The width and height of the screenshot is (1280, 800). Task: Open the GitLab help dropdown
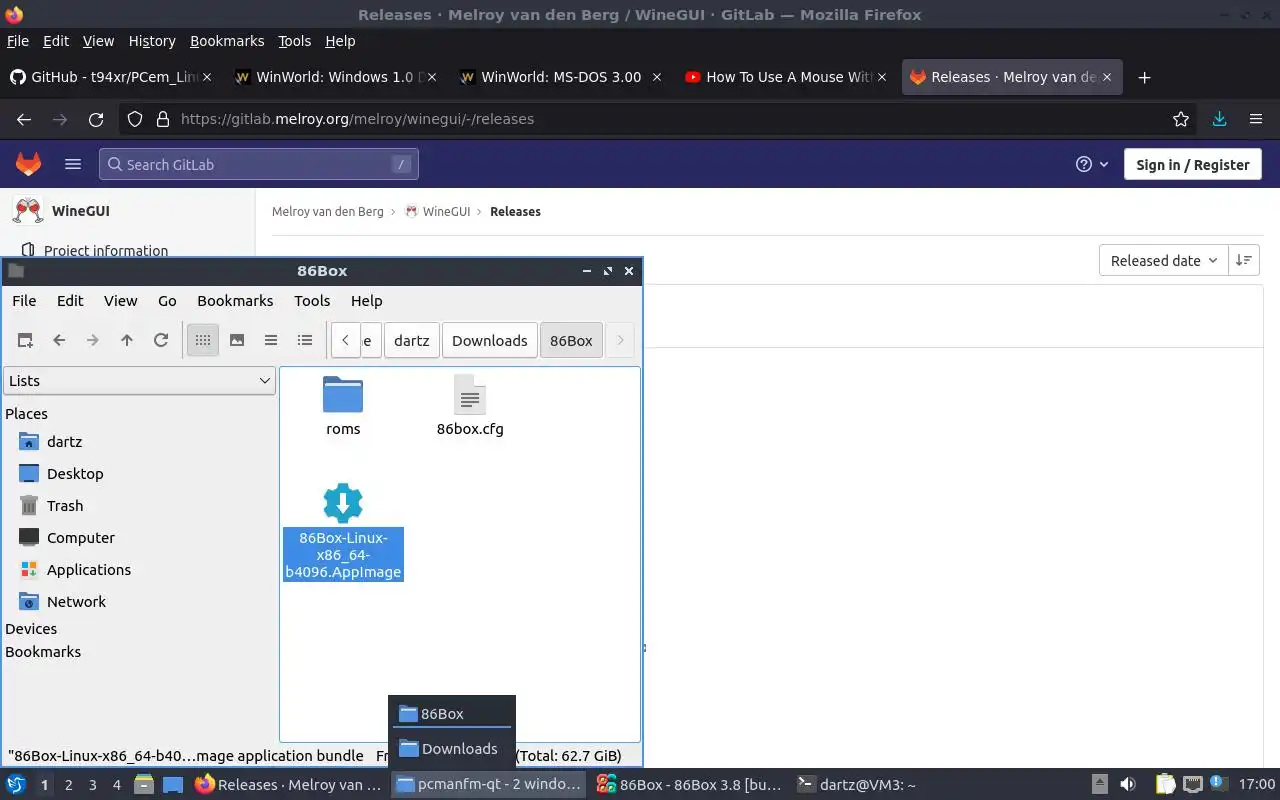1092,164
